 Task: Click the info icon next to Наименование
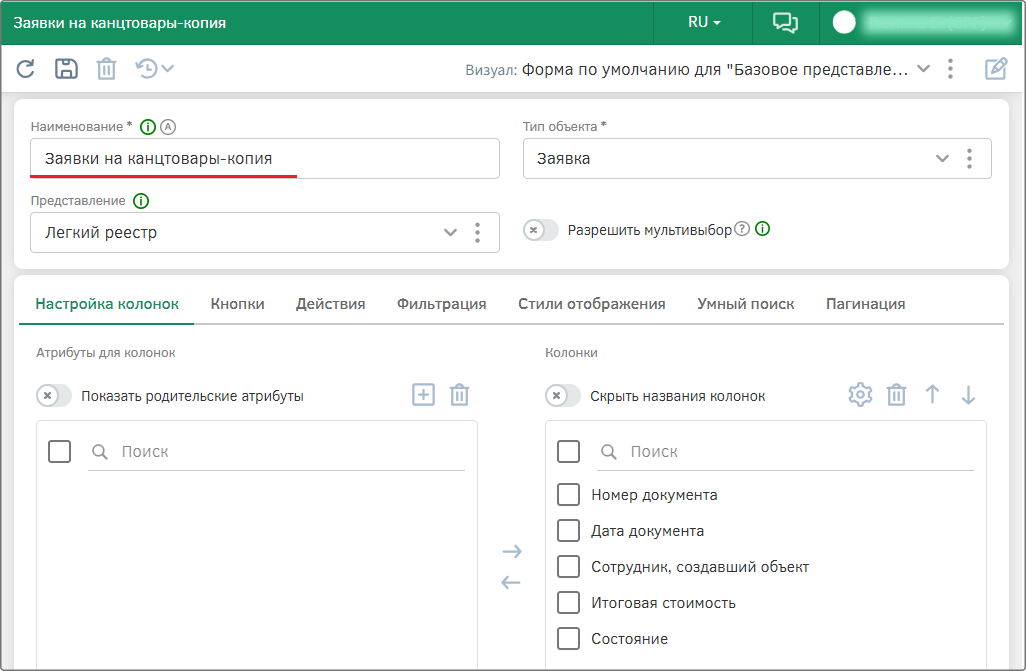pyautogui.click(x=148, y=127)
